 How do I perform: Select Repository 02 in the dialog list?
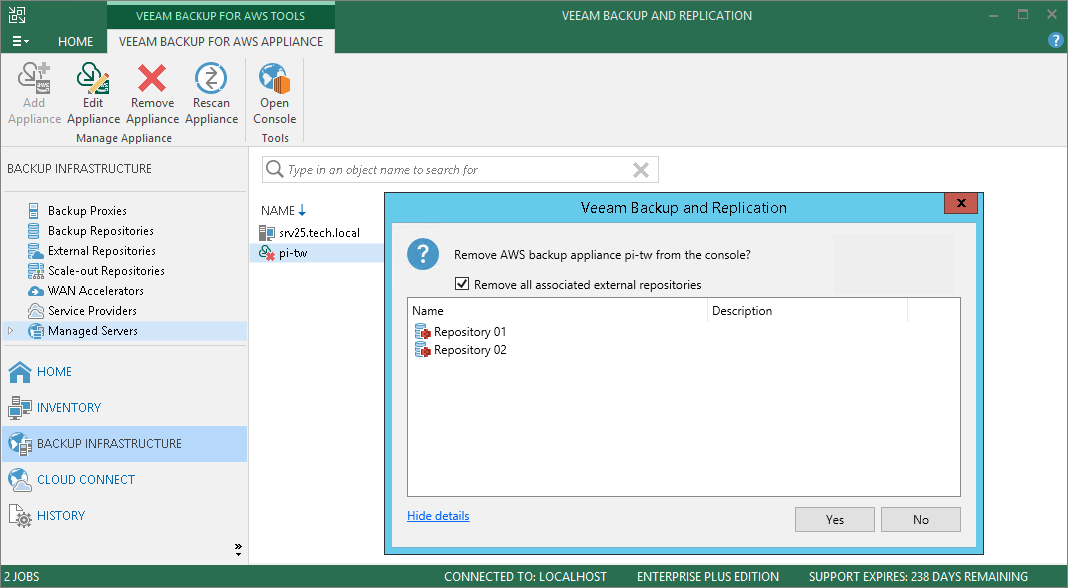(470, 350)
